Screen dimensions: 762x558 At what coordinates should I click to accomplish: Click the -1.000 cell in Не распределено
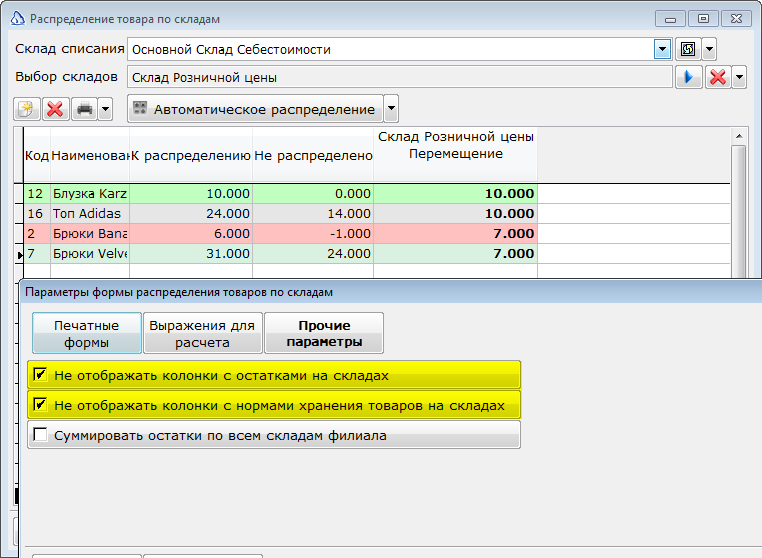pyautogui.click(x=313, y=233)
